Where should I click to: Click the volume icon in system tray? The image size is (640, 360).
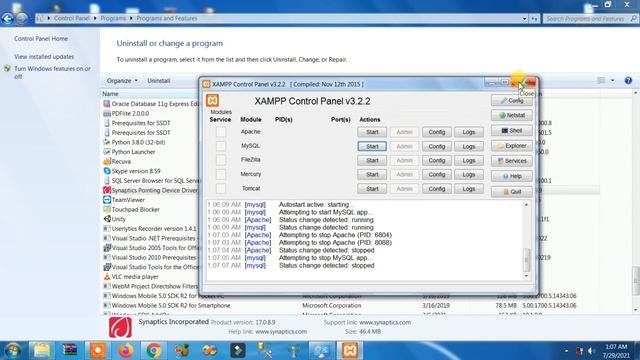click(591, 351)
